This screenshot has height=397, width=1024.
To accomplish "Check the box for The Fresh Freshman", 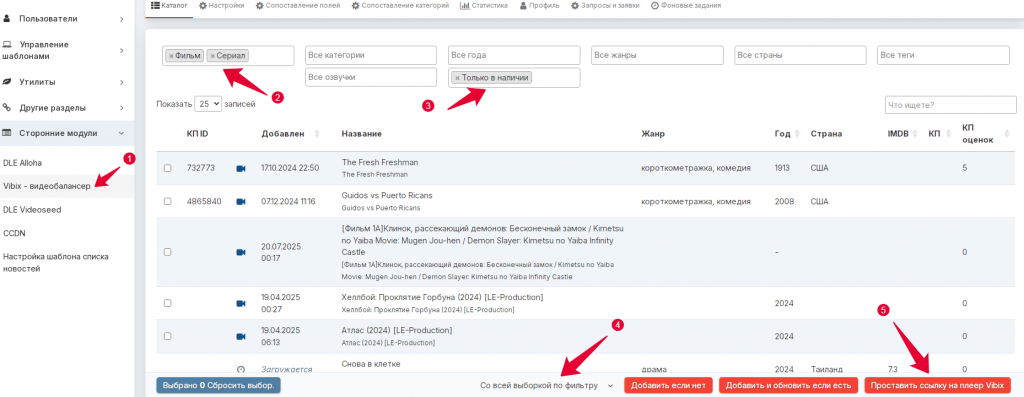I will click(168, 168).
